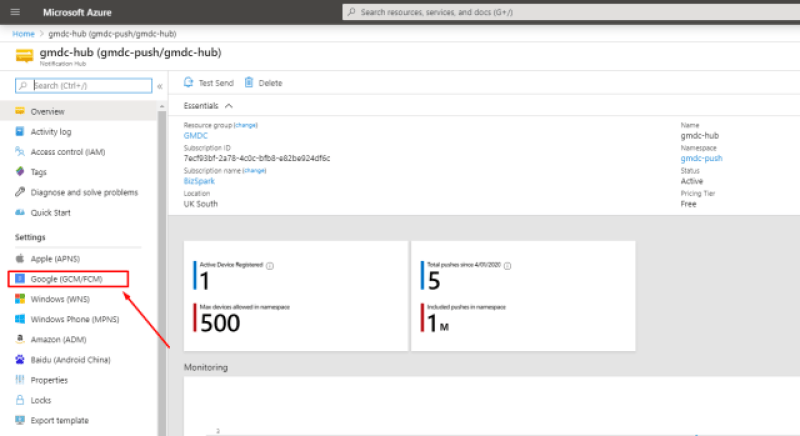Click the Microsoft Azure brand title
800x436 pixels.
pos(77,12)
